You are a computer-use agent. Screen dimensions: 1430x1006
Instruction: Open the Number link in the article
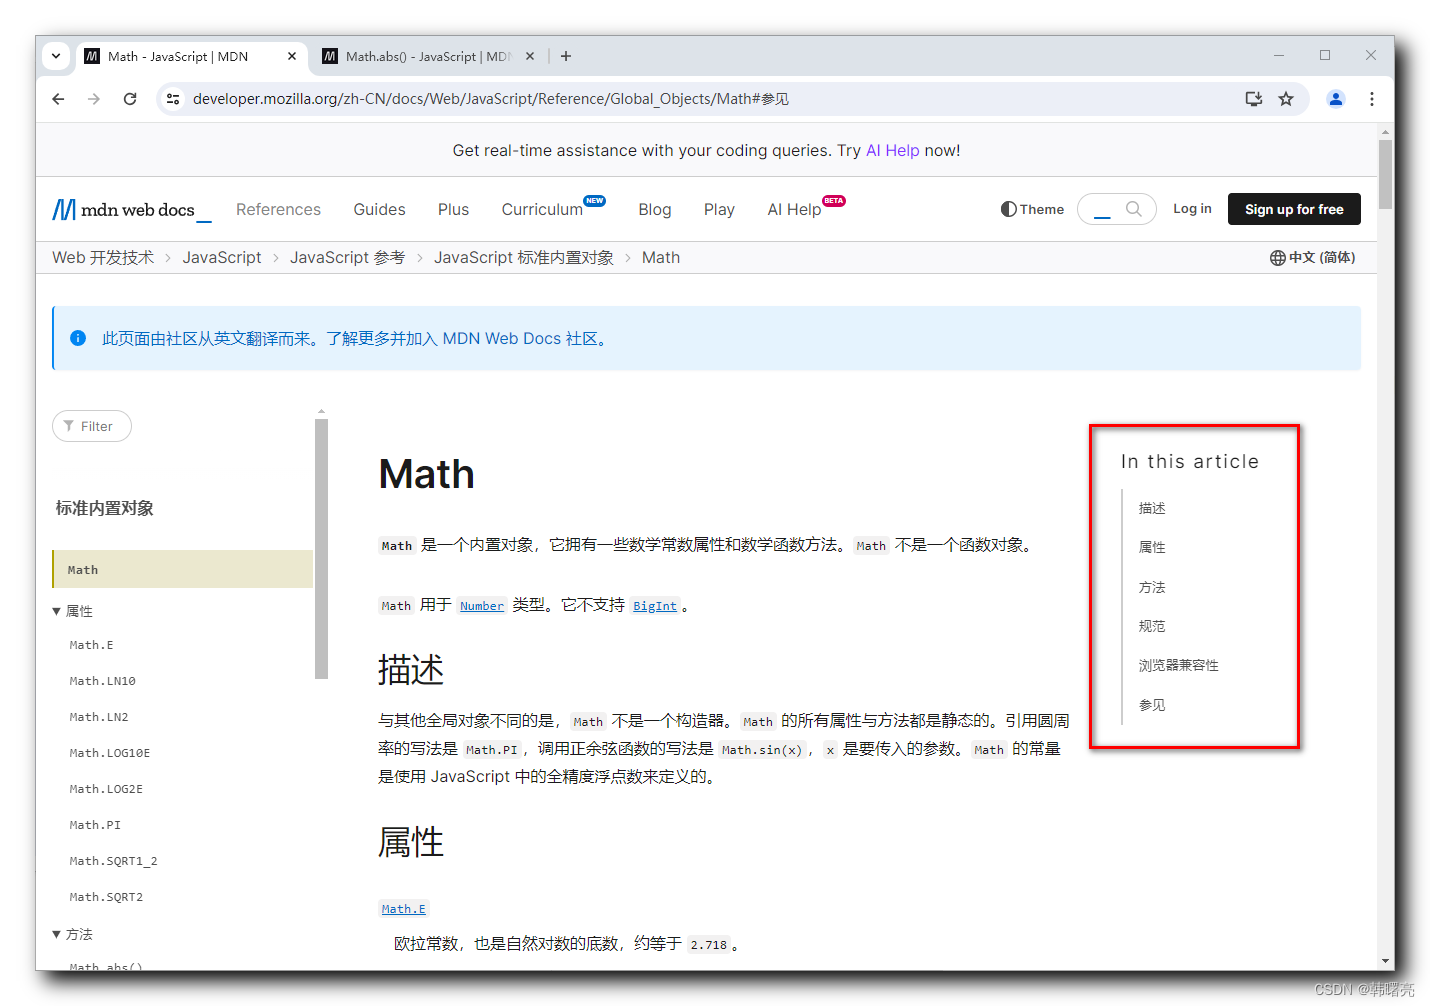point(482,606)
